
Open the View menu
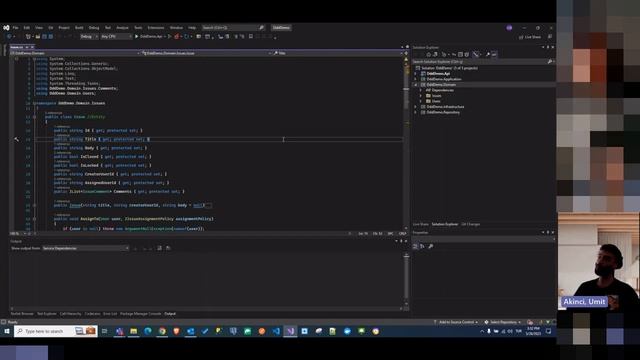pyautogui.click(x=39, y=28)
